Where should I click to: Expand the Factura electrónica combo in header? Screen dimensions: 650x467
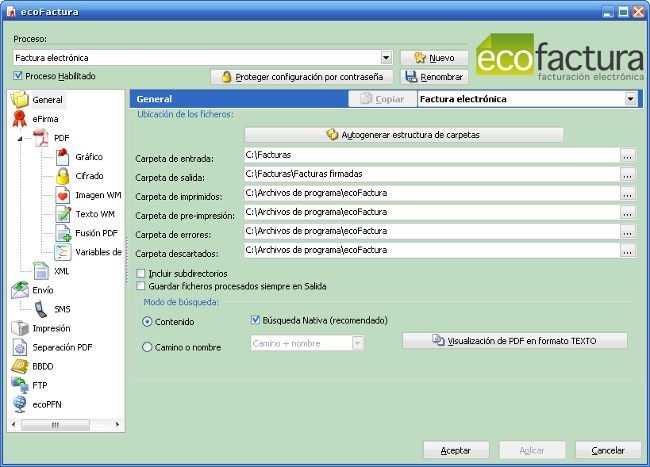(630, 99)
